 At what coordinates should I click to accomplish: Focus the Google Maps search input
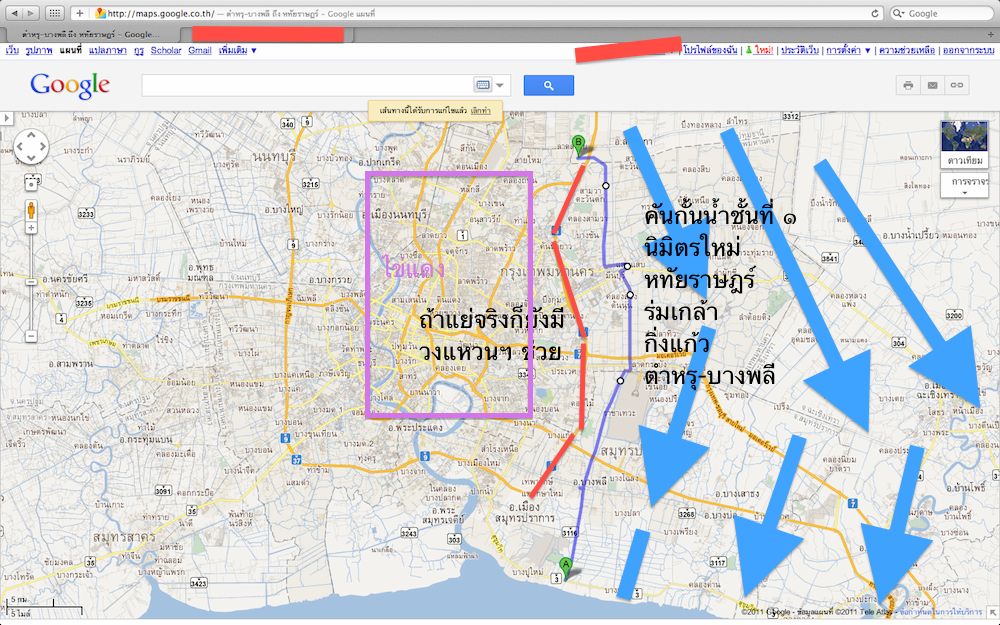[x=307, y=85]
